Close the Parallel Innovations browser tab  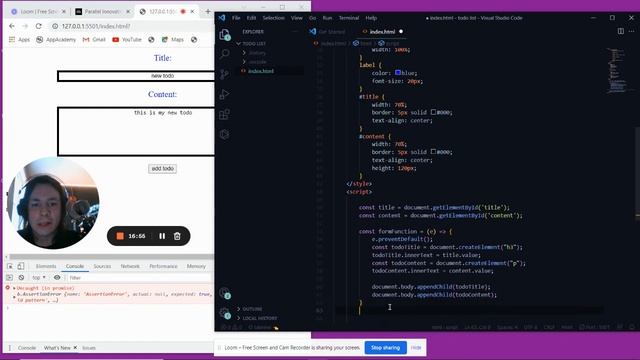128,11
